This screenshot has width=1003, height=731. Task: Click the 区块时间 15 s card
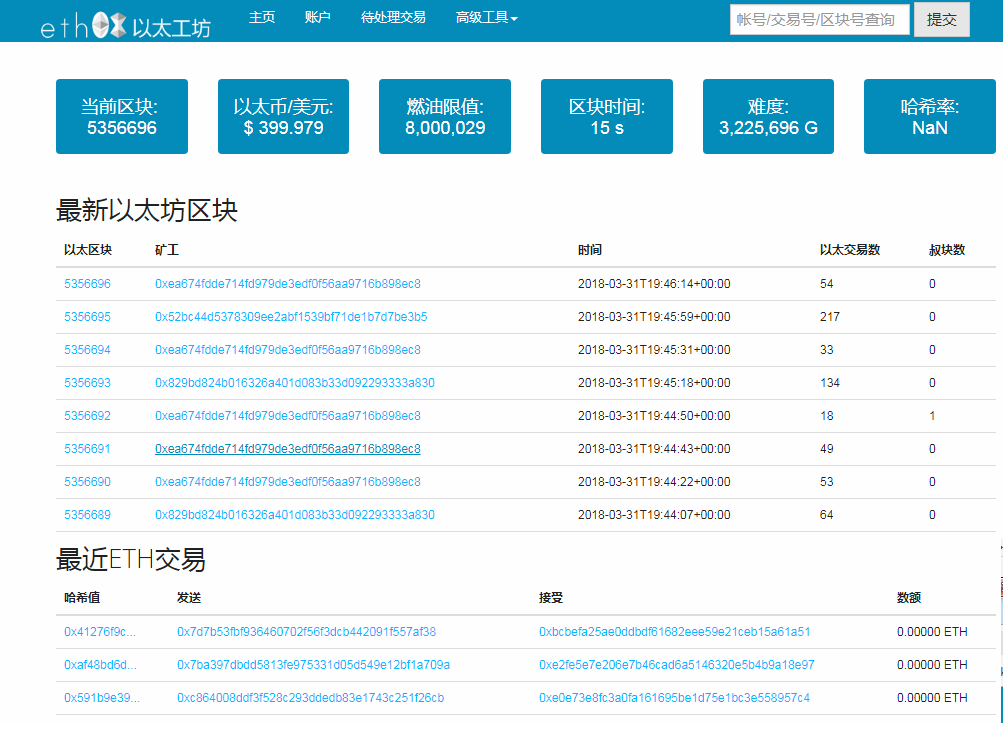coord(606,116)
